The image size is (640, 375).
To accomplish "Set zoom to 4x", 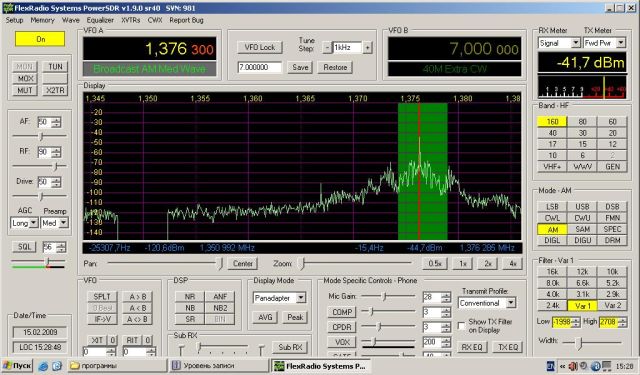I will (x=513, y=264).
